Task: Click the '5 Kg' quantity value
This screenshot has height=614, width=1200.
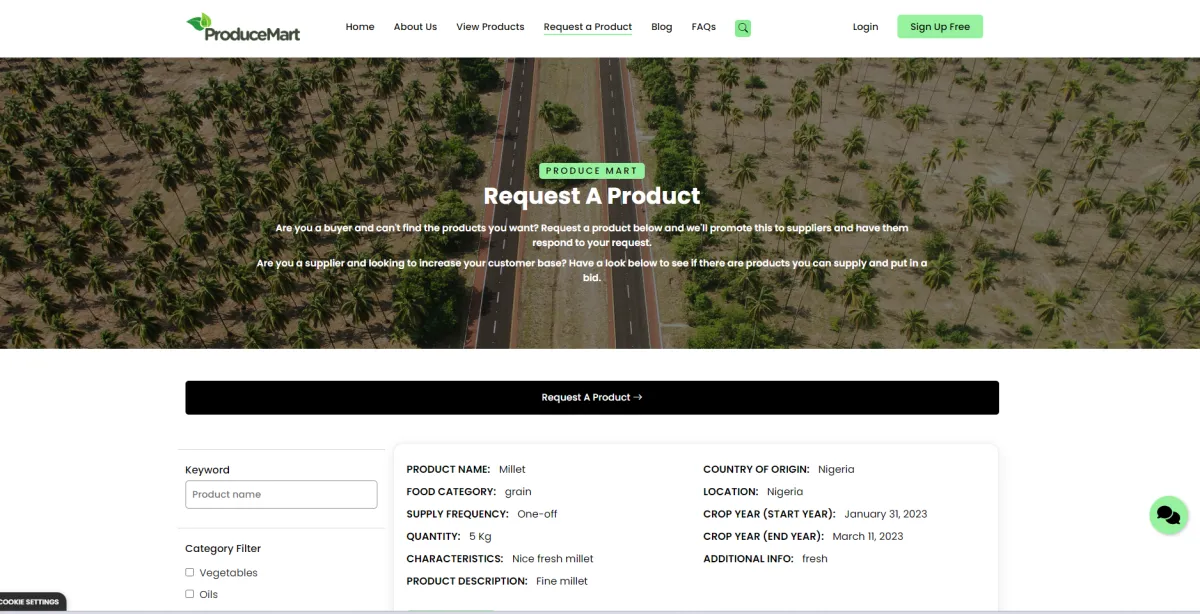Action: 480,536
